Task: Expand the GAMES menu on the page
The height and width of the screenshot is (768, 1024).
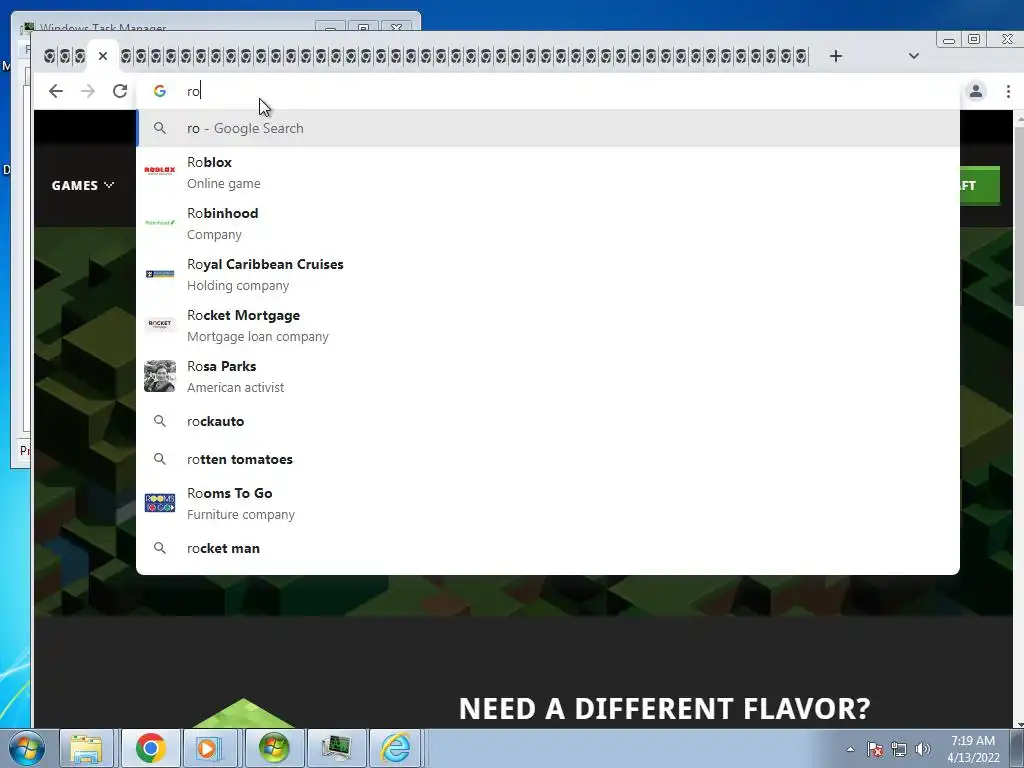Action: tap(83, 185)
